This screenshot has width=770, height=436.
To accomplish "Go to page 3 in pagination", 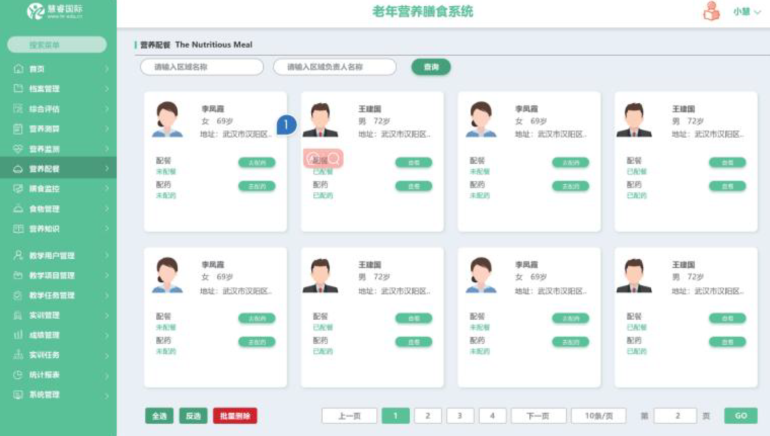I will (x=459, y=415).
